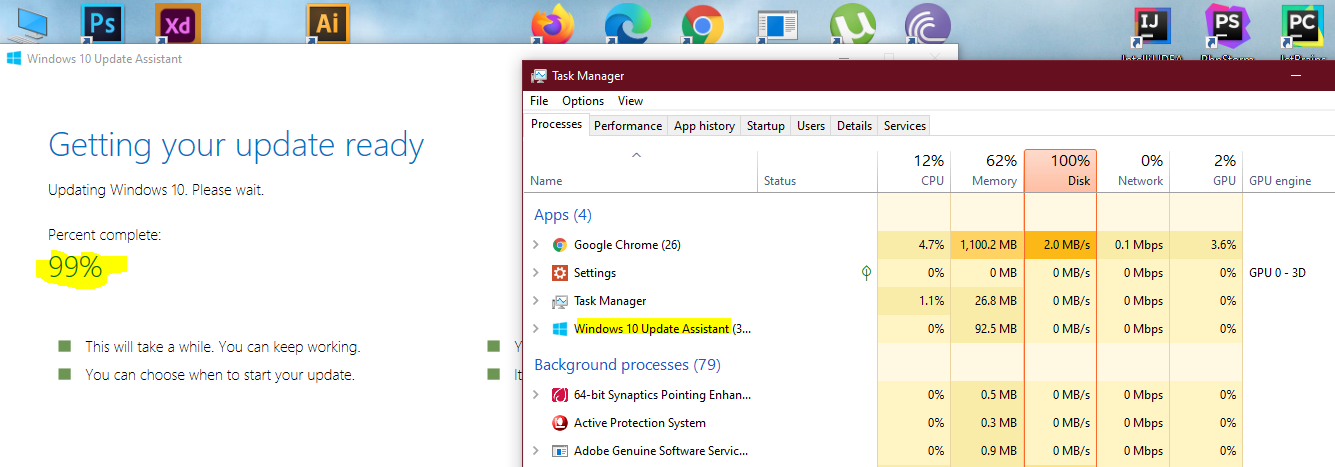The height and width of the screenshot is (467, 1335).
Task: Sort processes by the CPU column header
Action: coord(914,171)
